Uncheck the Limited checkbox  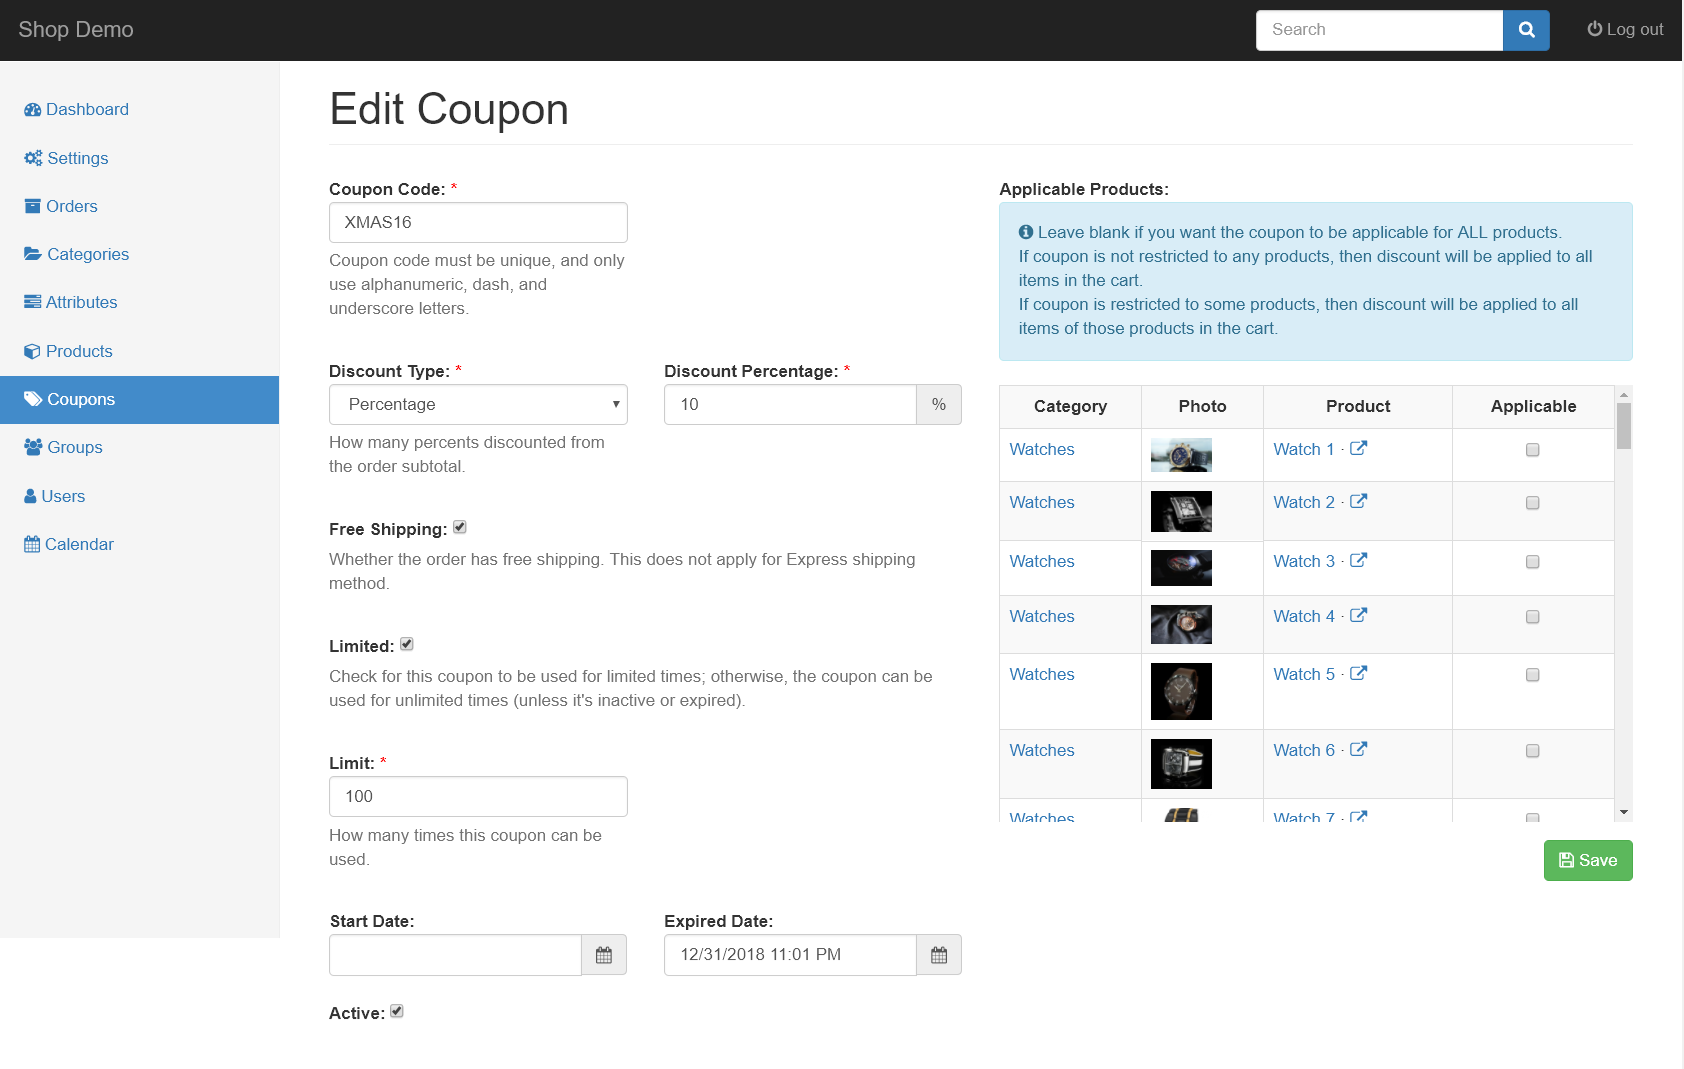(407, 644)
